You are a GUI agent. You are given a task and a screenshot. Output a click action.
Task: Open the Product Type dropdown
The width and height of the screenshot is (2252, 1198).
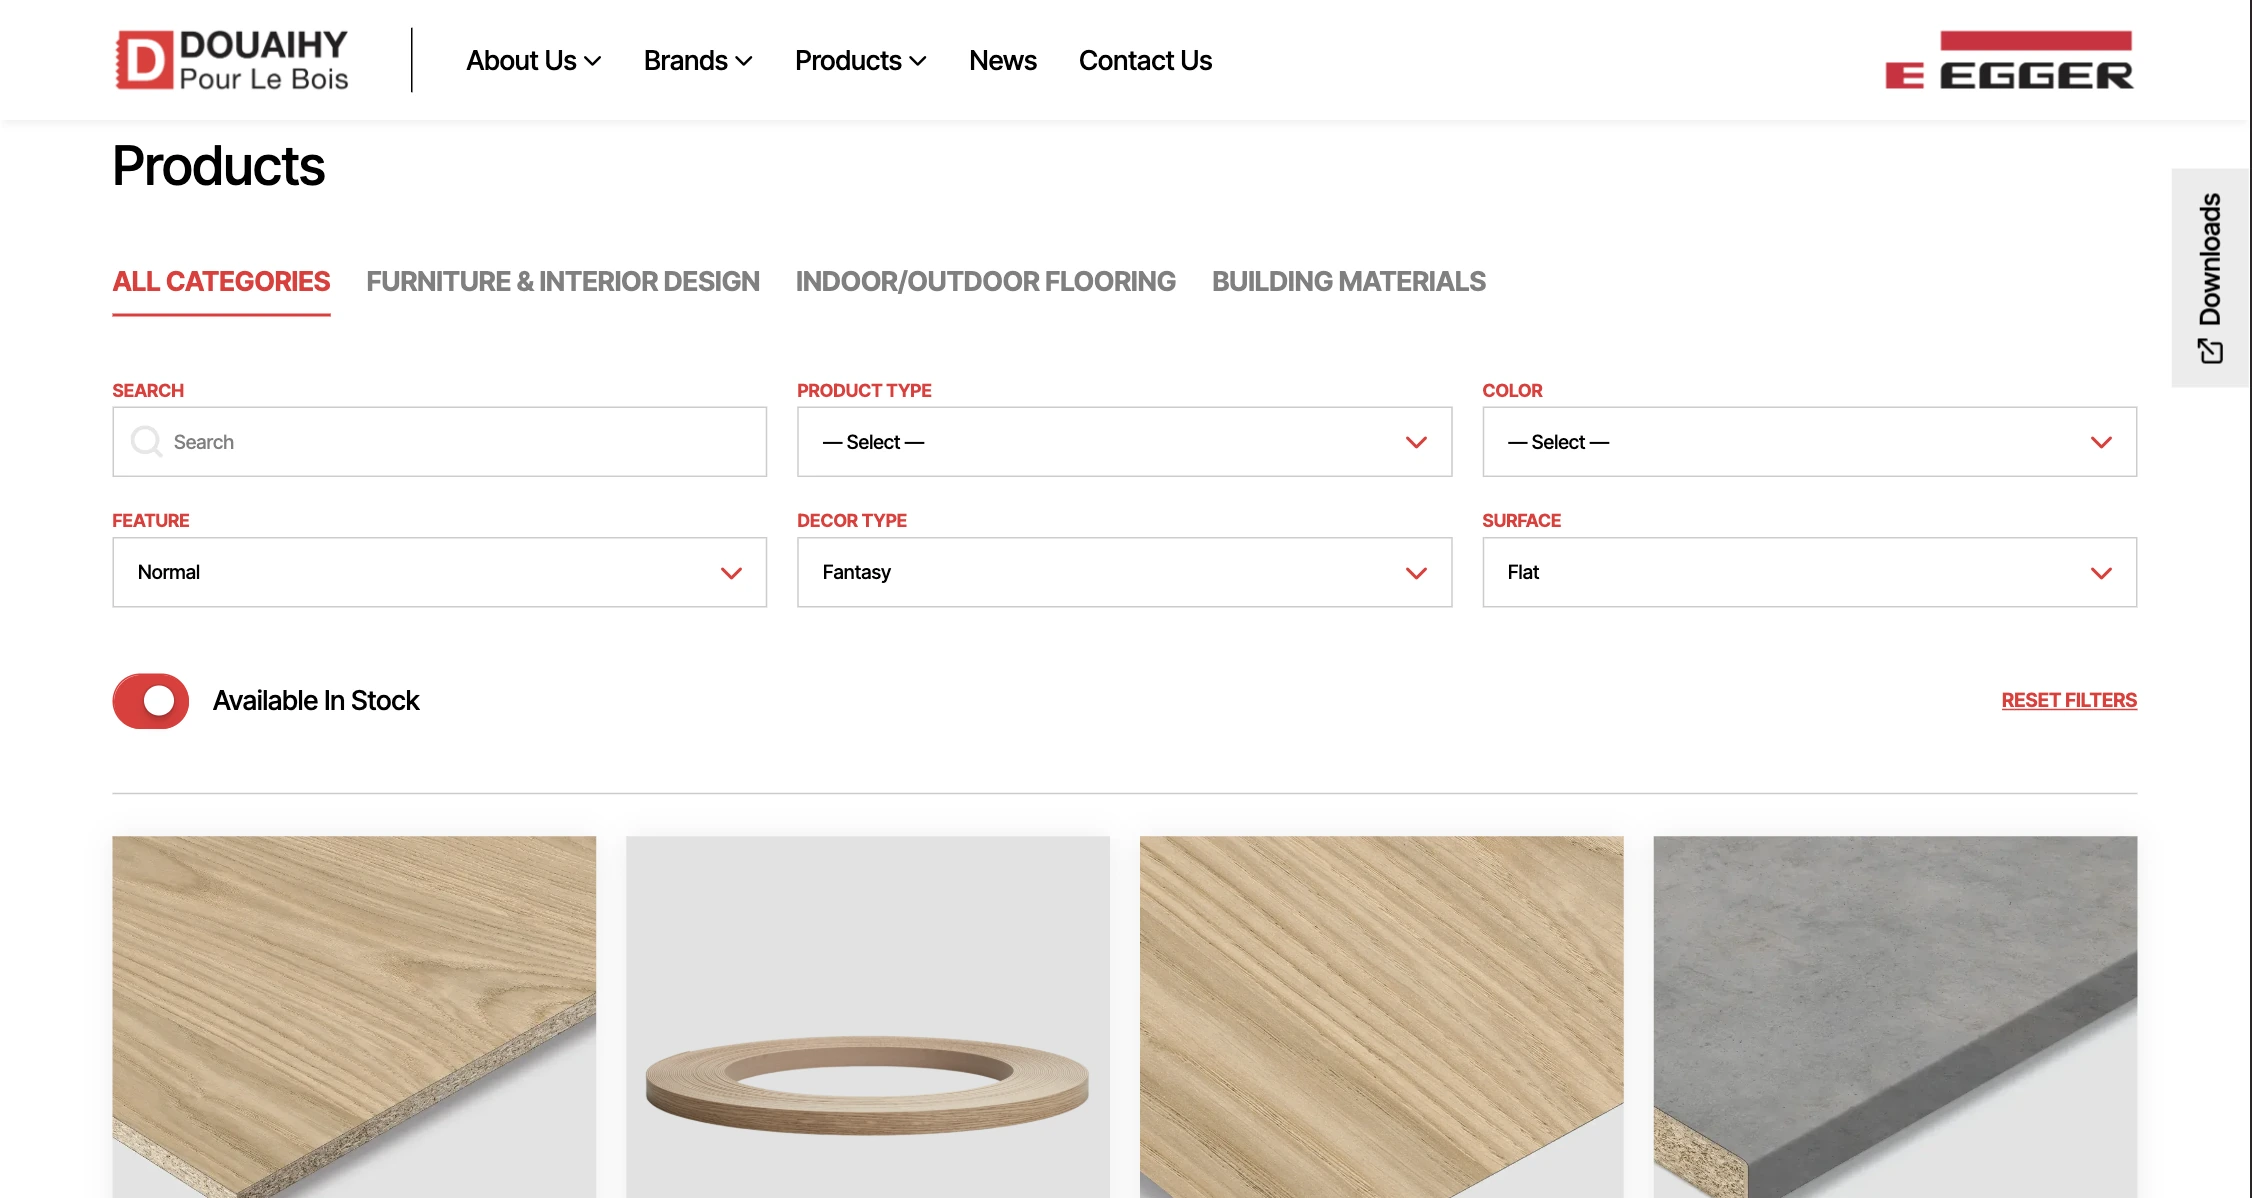click(x=1124, y=442)
